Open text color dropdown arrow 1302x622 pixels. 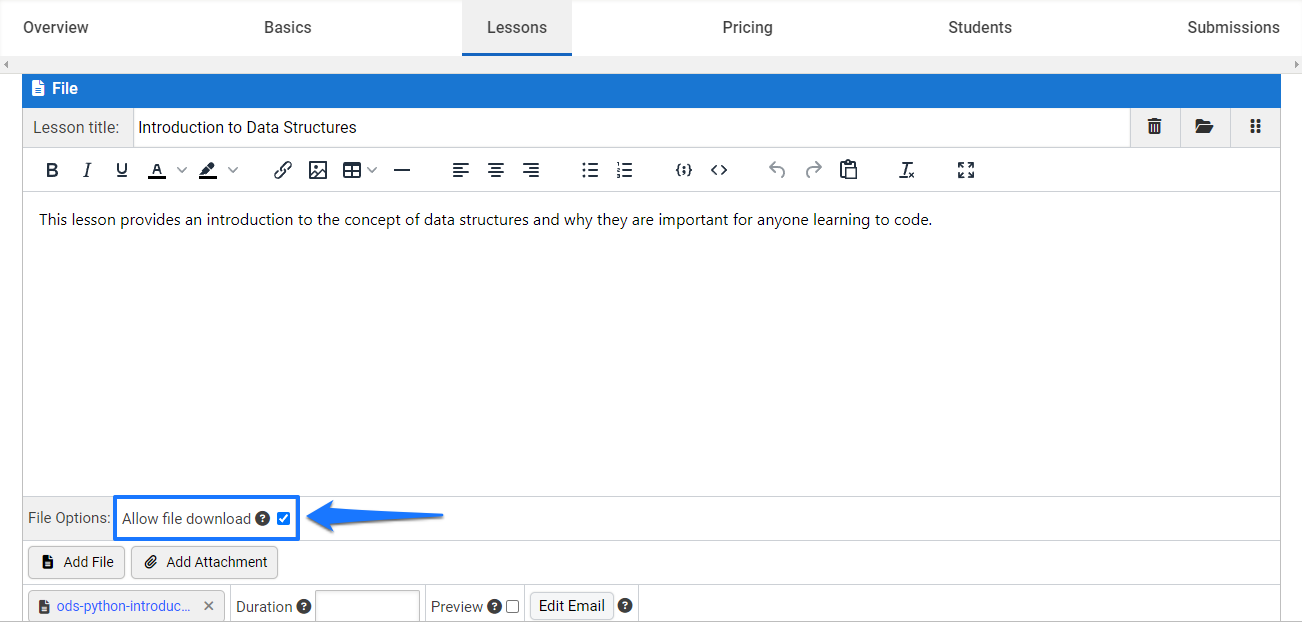click(x=182, y=170)
